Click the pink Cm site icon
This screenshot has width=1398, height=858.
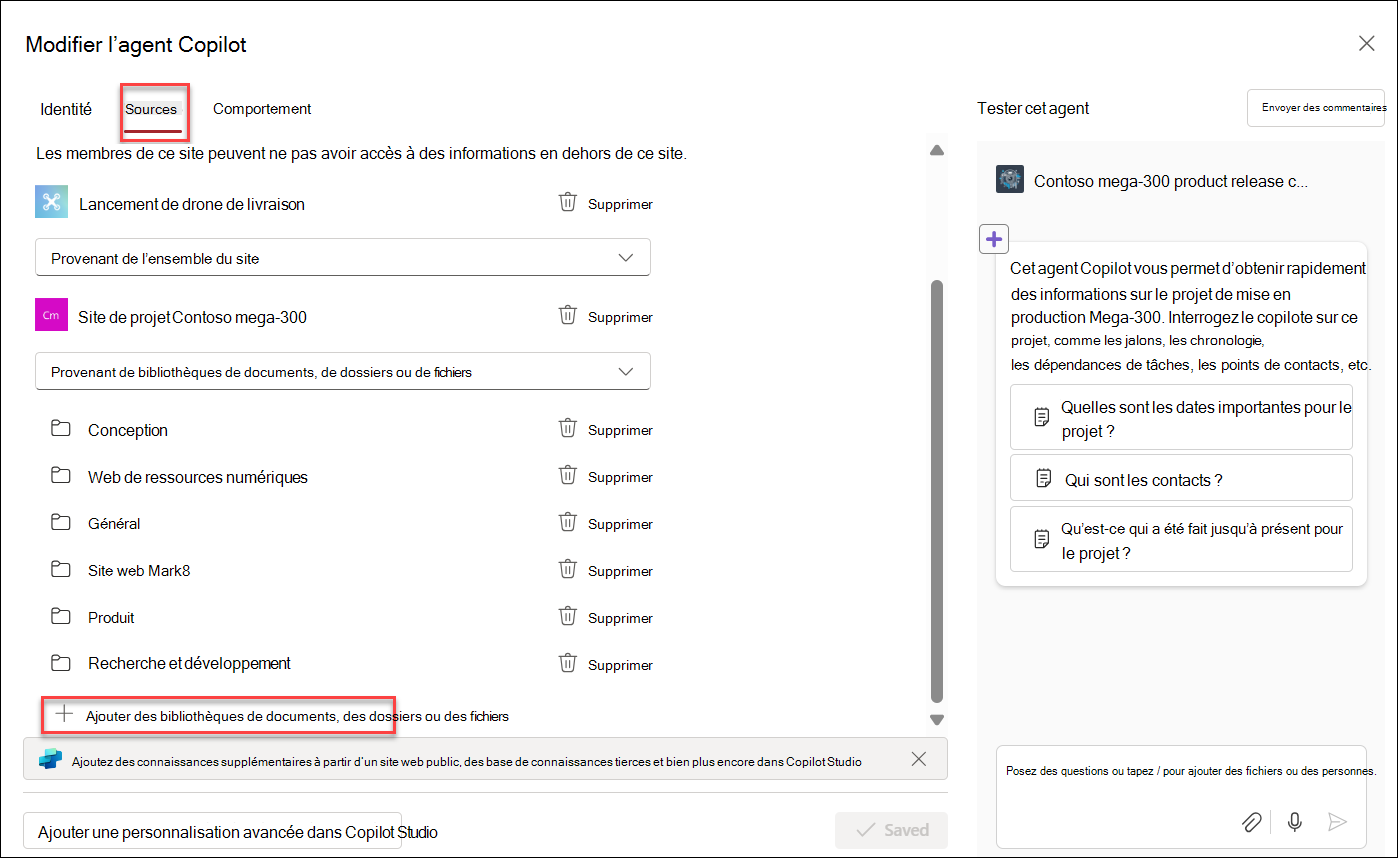(51, 315)
